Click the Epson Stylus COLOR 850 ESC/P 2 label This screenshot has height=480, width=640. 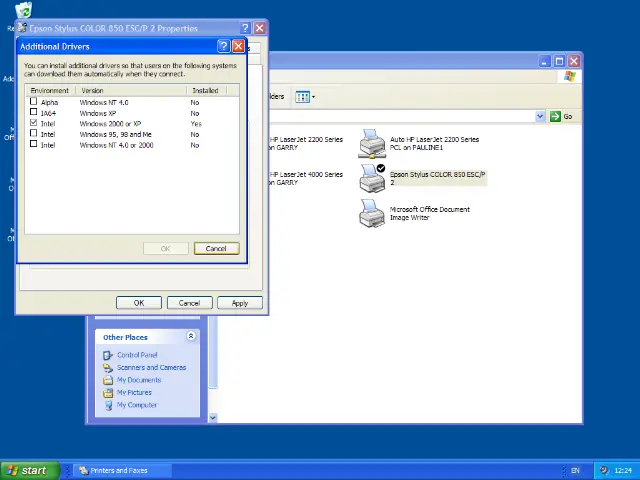438,178
